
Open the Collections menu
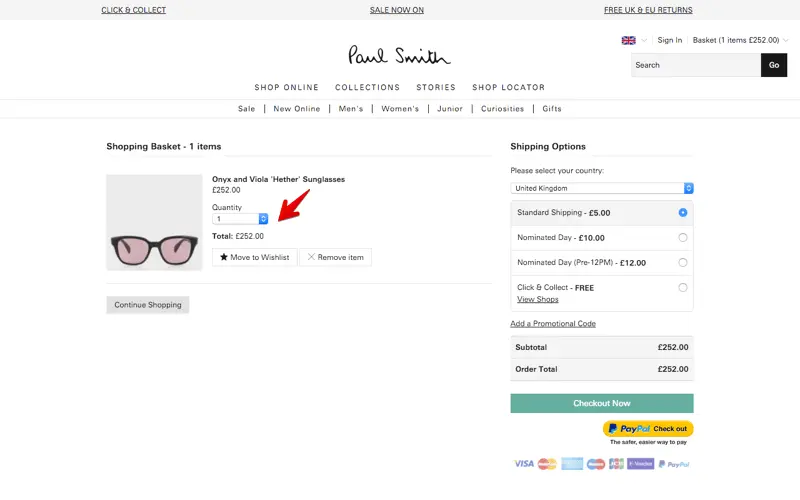pyautogui.click(x=367, y=87)
